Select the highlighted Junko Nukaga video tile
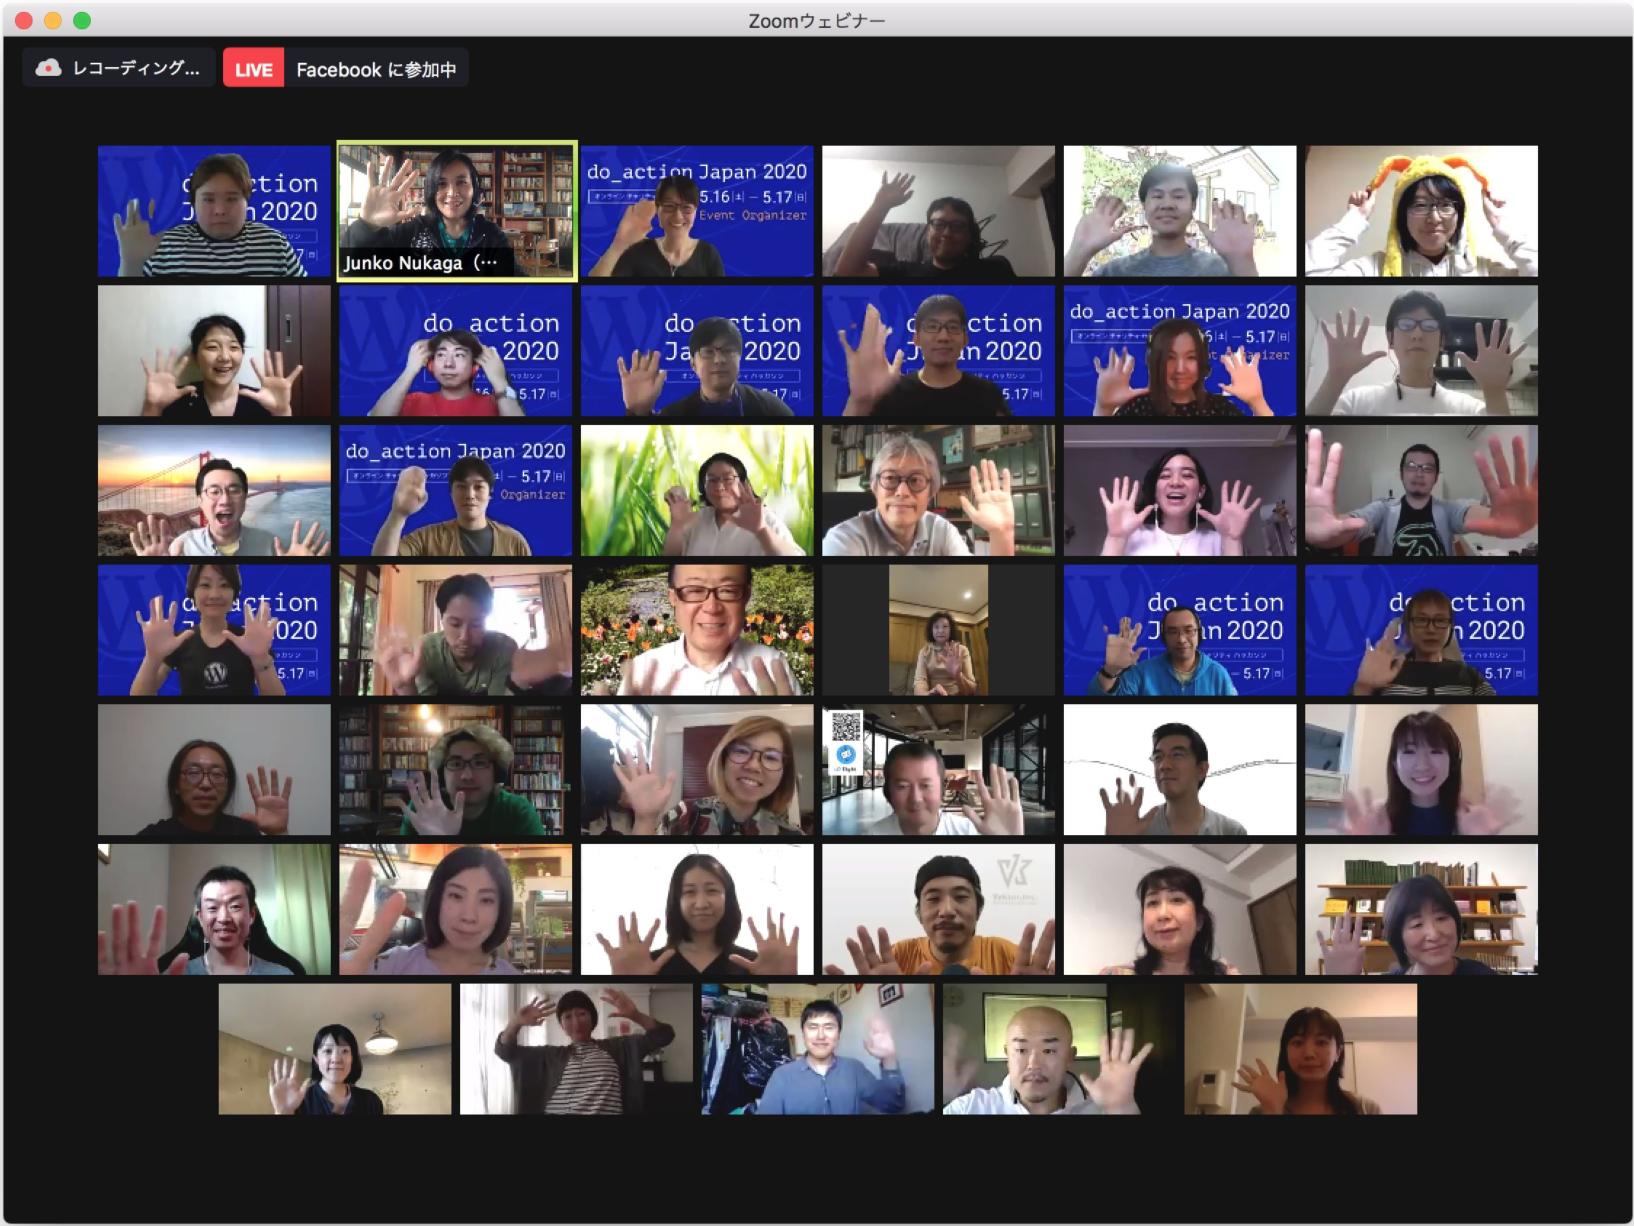Screen dimensions: 1634x1226 coord(456,211)
